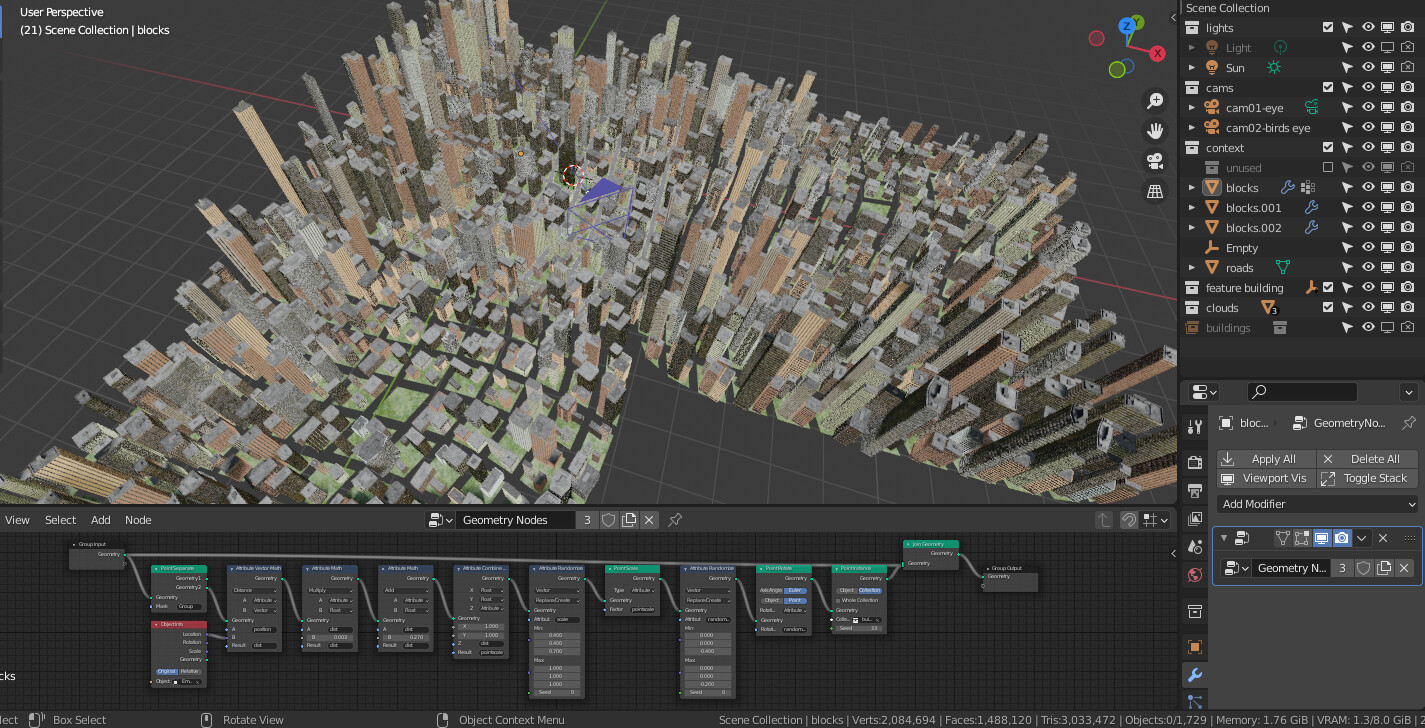Hide the roads object with eye icon
Viewport: 1425px width, 728px height.
(1368, 268)
